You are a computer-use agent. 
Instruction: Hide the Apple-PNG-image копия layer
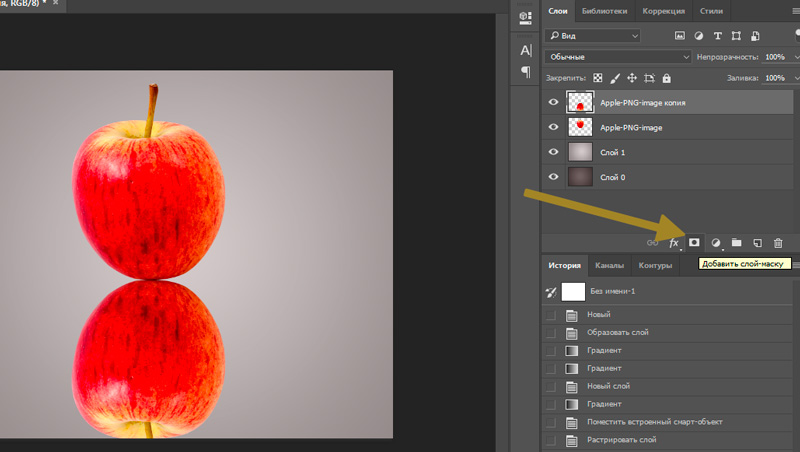[x=554, y=102]
